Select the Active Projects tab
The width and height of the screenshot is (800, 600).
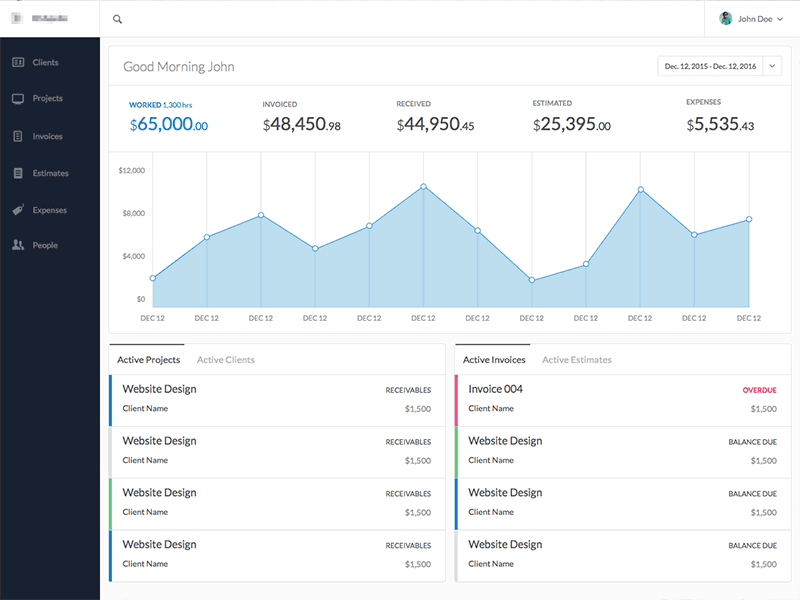coord(149,359)
